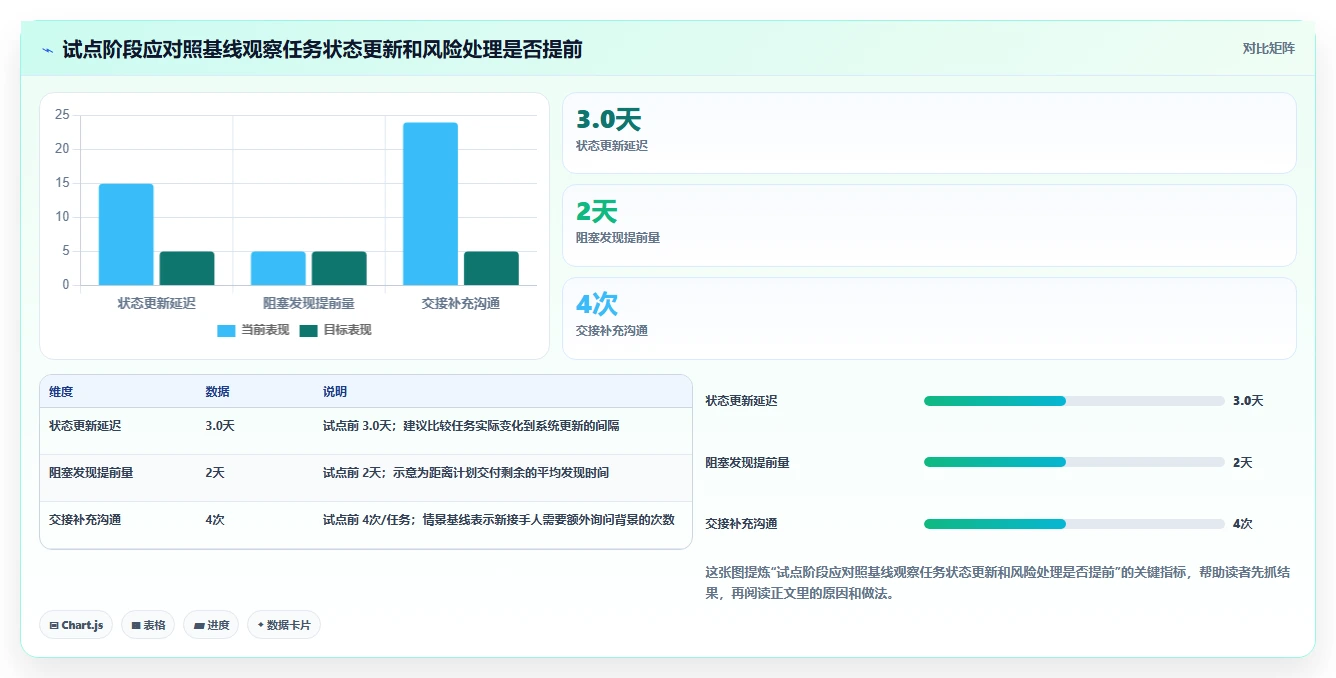This screenshot has height=678, width=1336.
Task: Click the 阻塞发现提前量 x-axis label in chart
Action: tap(309, 303)
